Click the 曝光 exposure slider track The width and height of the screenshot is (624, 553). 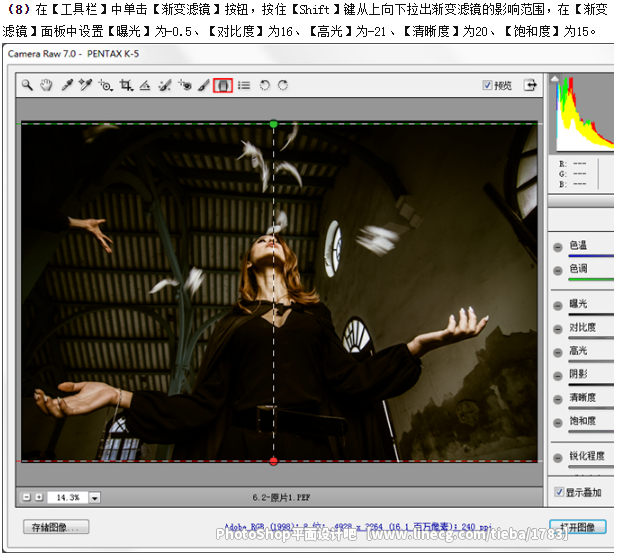591,314
